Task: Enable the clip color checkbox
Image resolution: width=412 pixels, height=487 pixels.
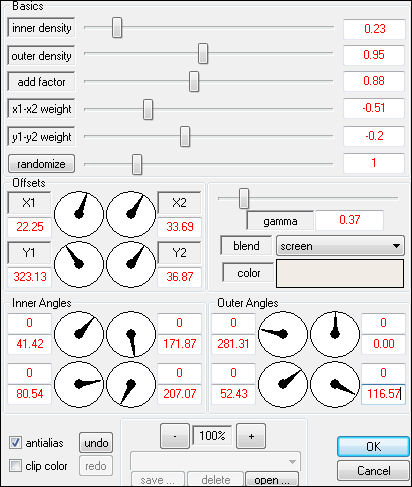Action: pyautogui.click(x=15, y=465)
